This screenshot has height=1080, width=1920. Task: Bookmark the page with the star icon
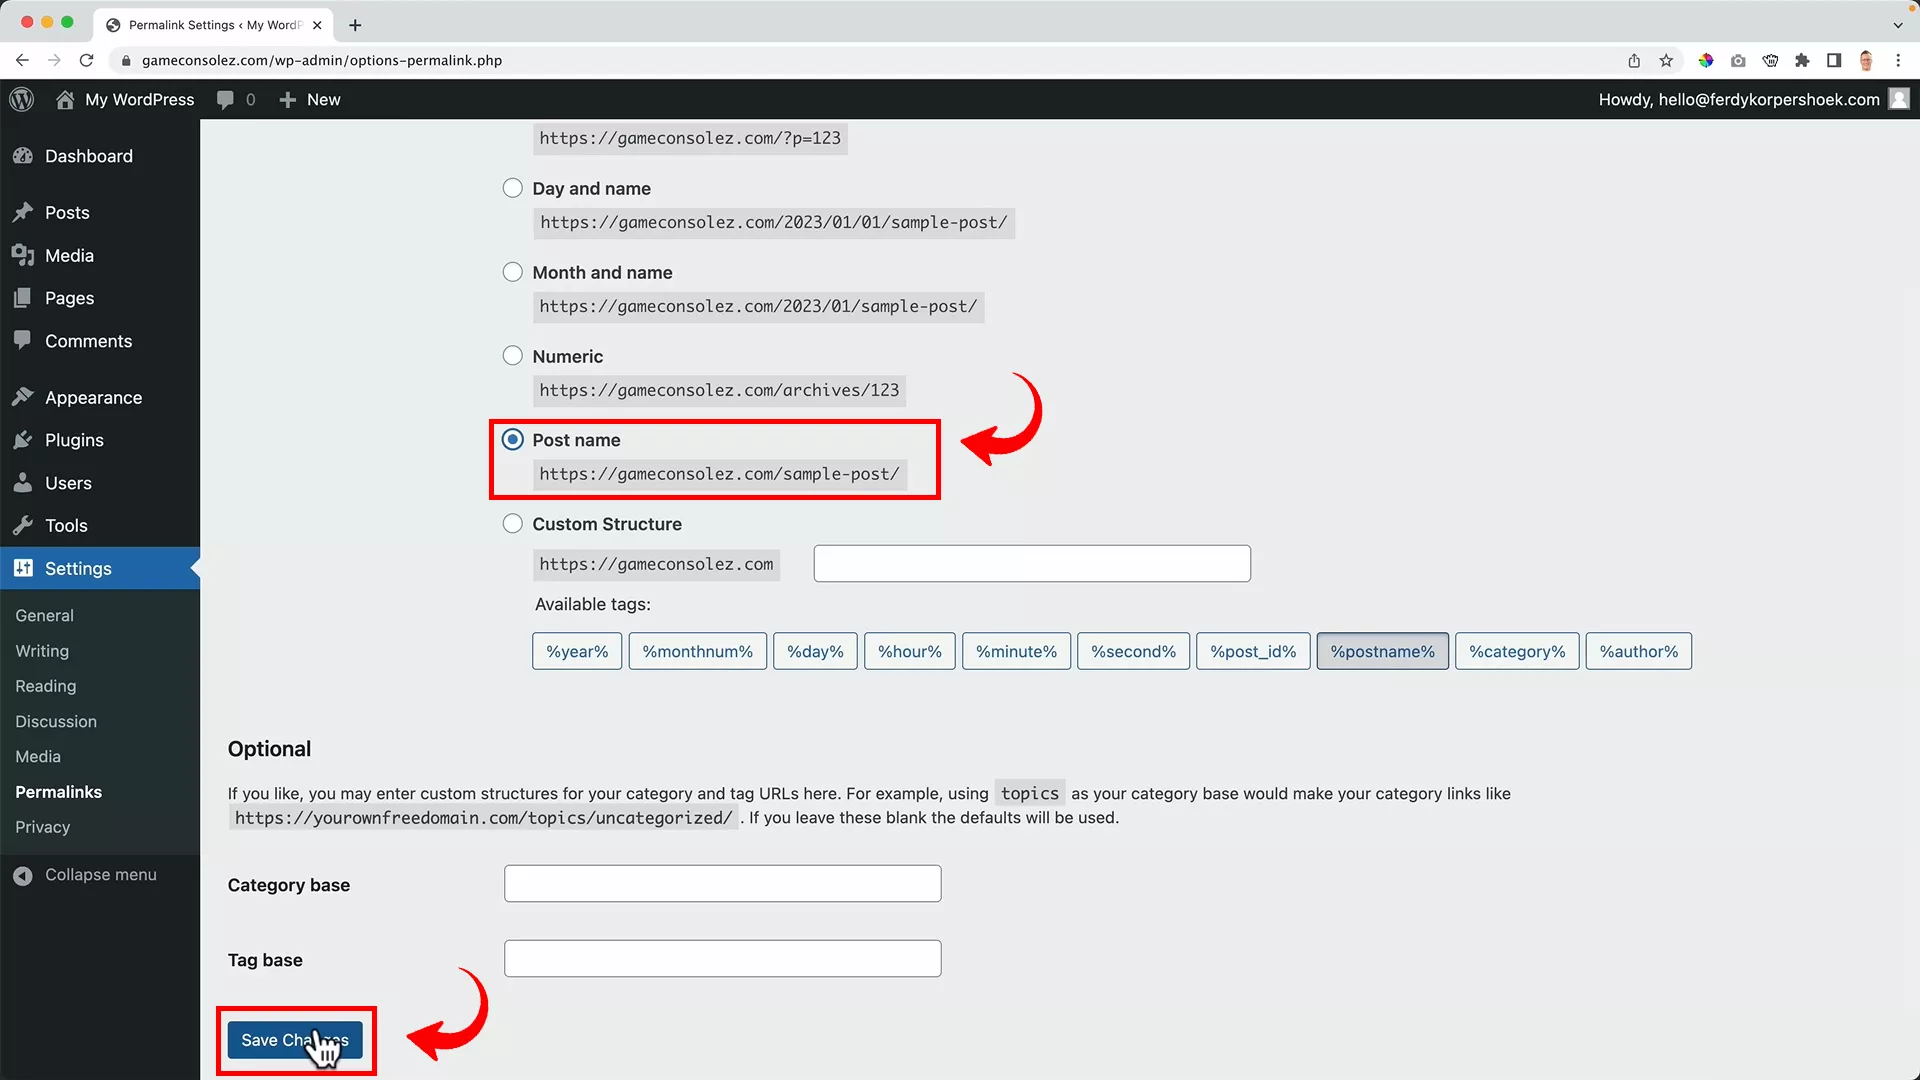point(1666,60)
